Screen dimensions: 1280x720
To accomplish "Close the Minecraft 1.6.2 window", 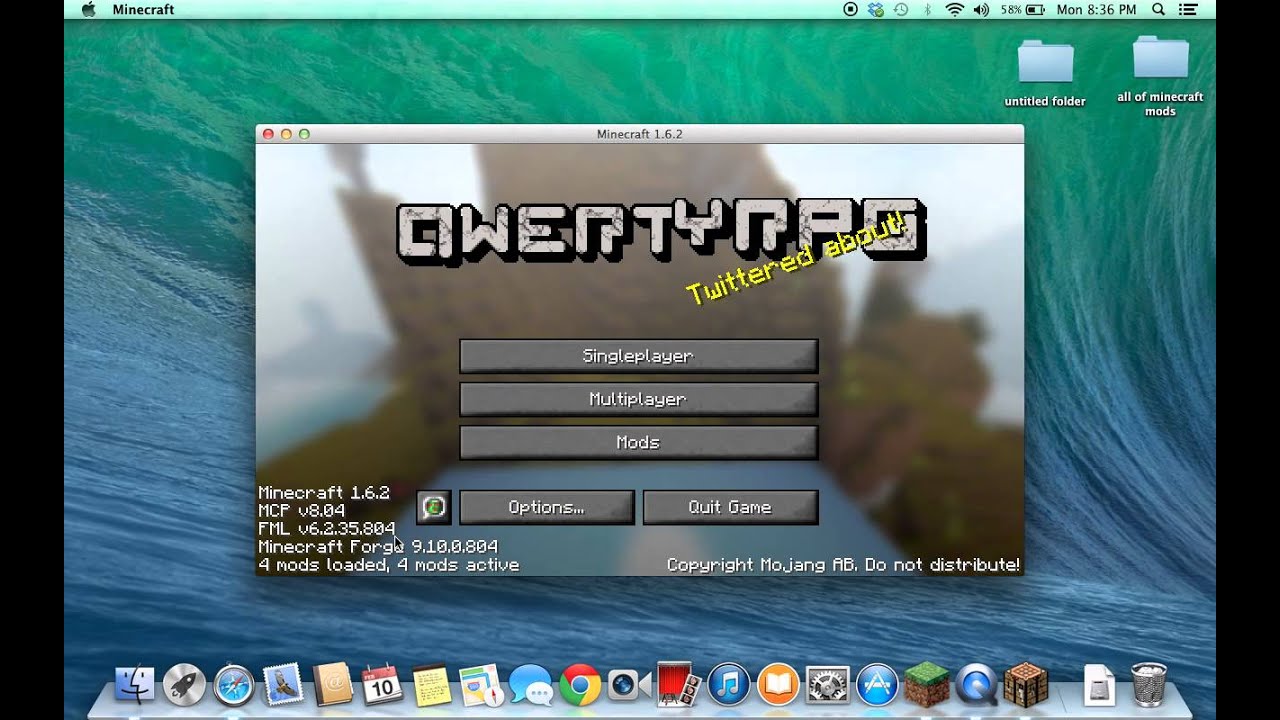I will pos(268,134).
